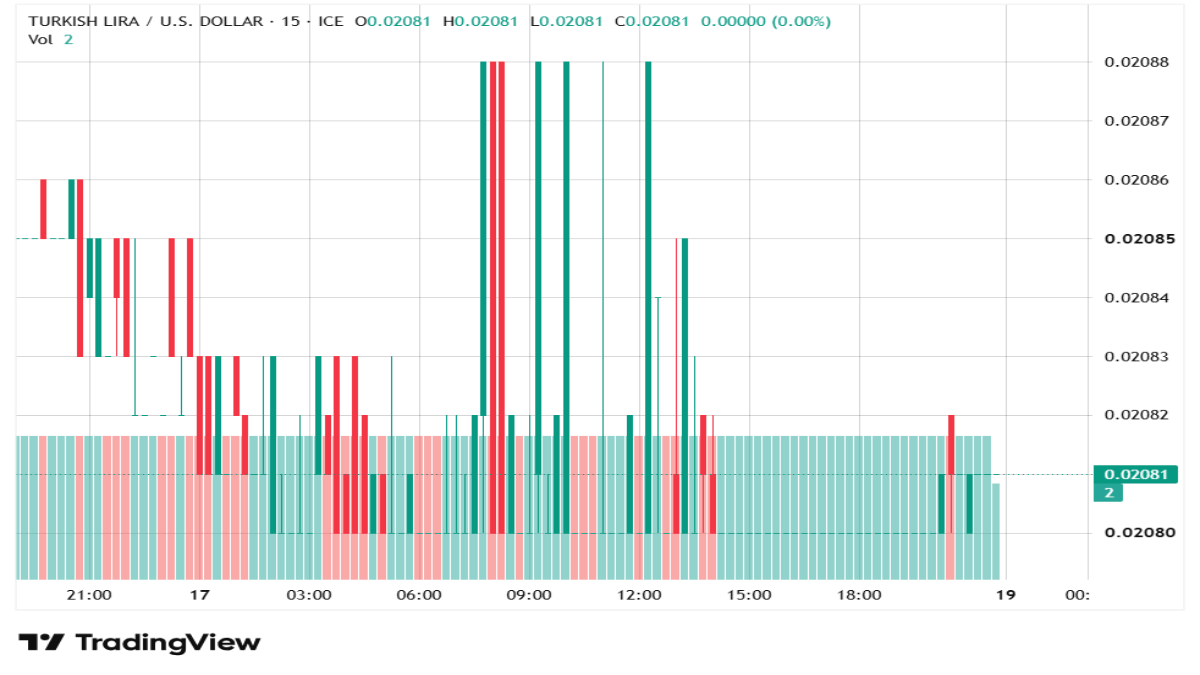Select the 03:00 time axis label
This screenshot has height=675, width=1200.
(309, 595)
